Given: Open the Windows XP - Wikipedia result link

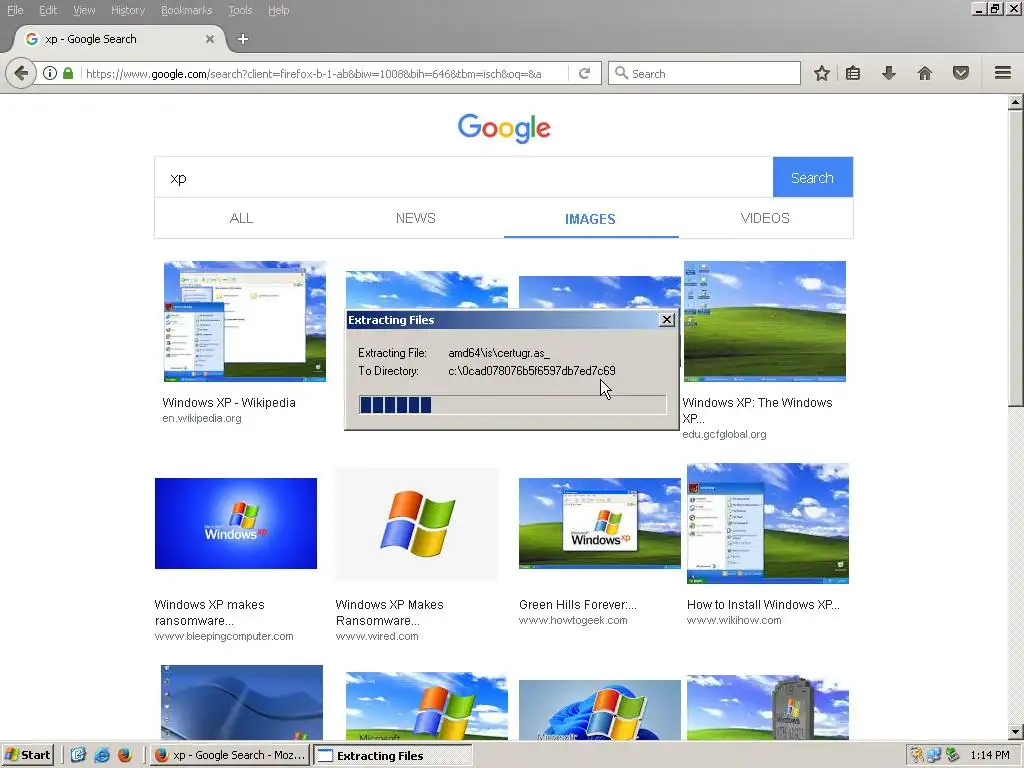Looking at the screenshot, I should [229, 402].
